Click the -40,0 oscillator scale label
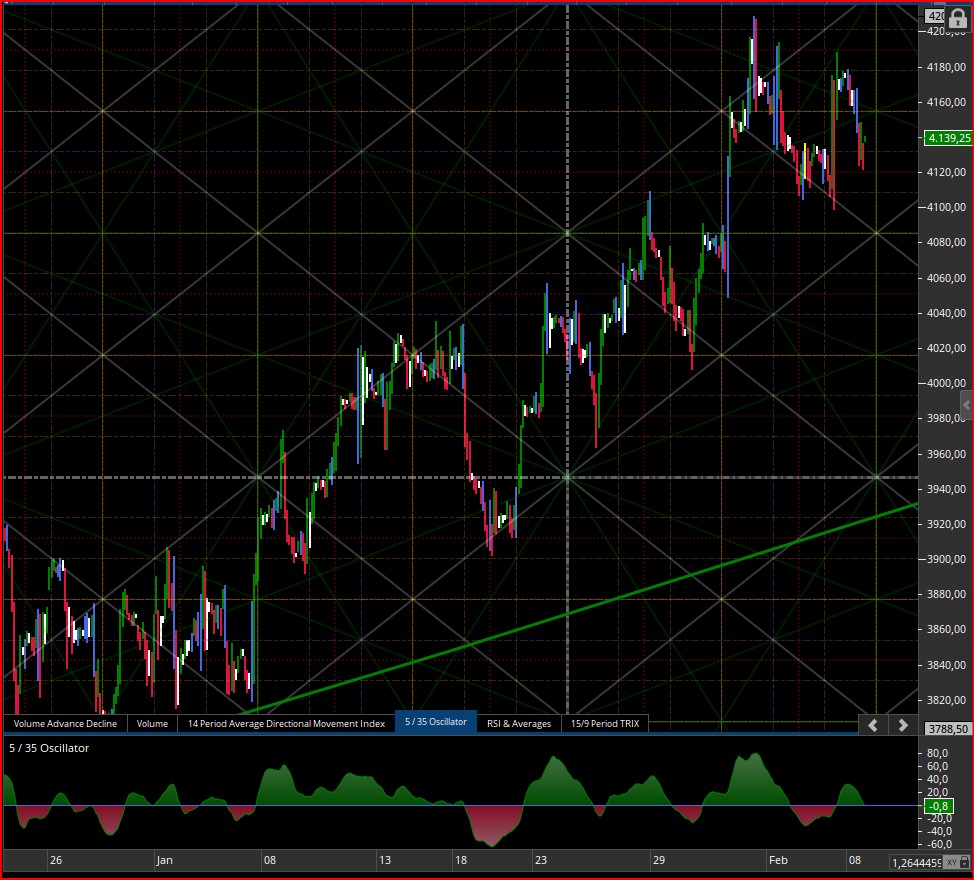Screen dimensions: 974x880 click(937, 831)
